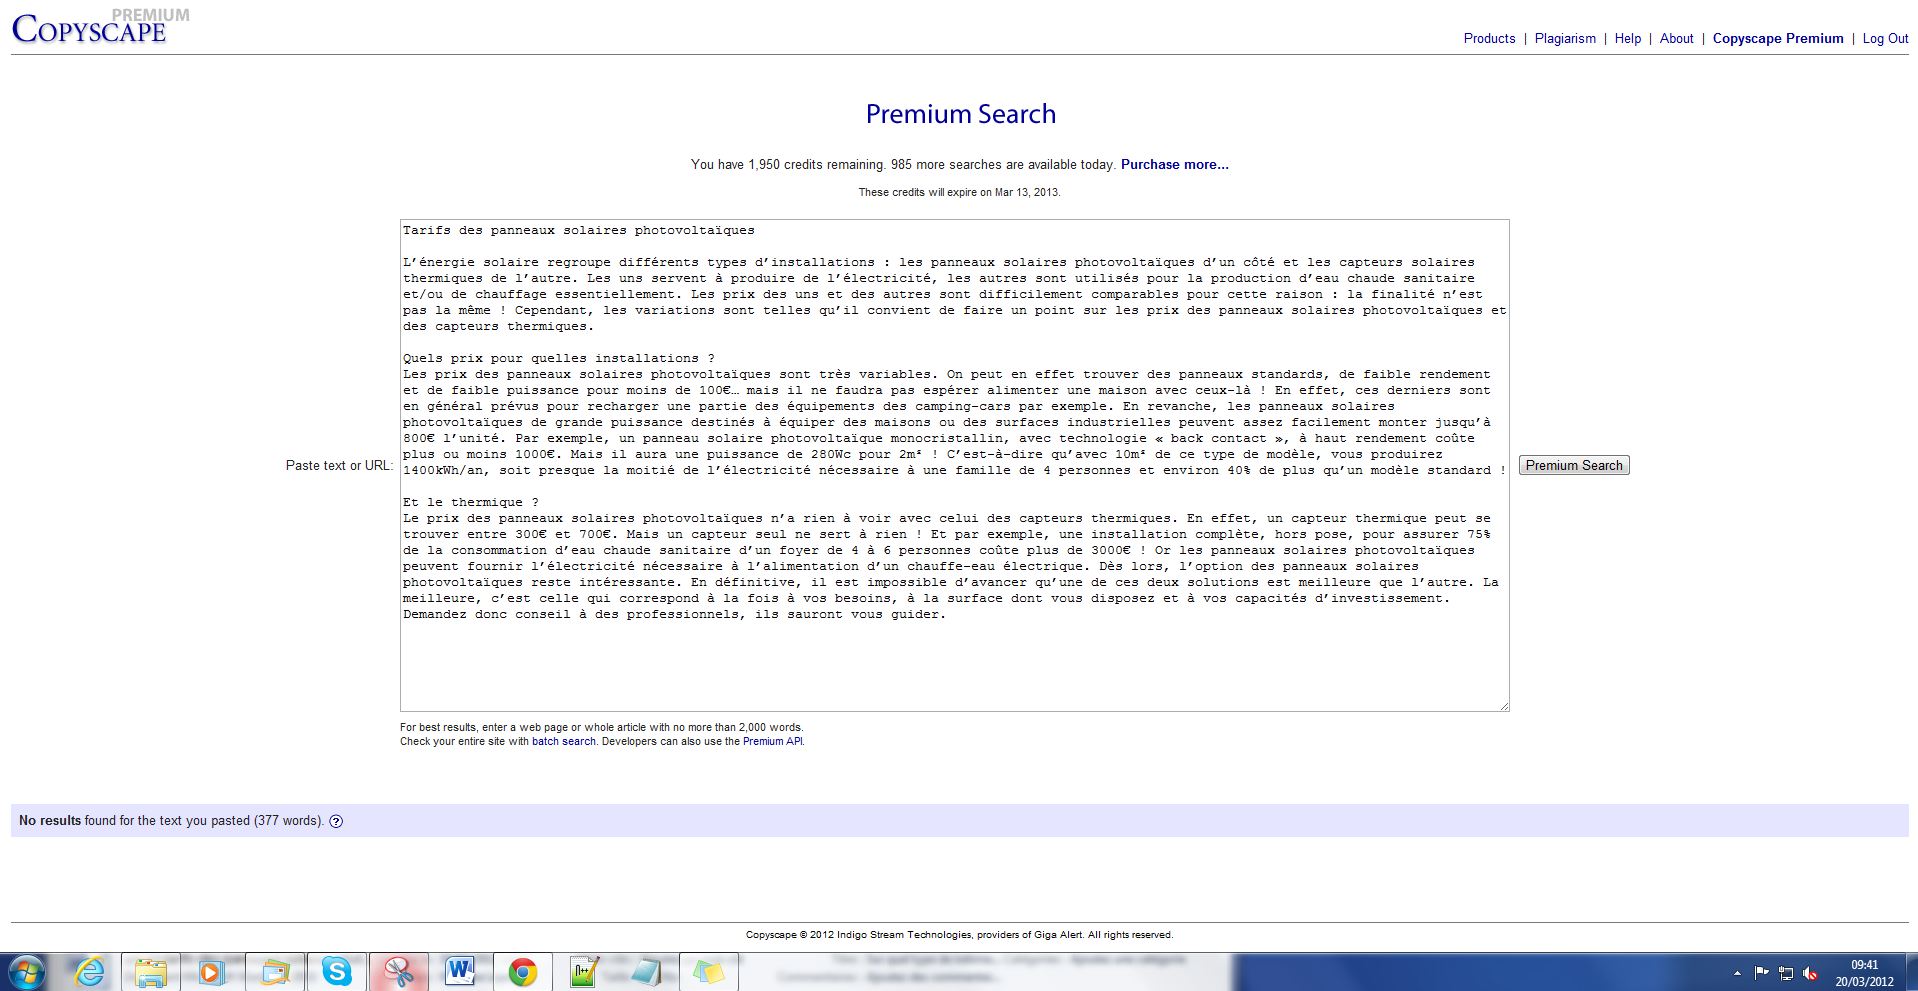Switch to Microsoft Word in taskbar
The width and height of the screenshot is (1918, 991).
[x=460, y=971]
